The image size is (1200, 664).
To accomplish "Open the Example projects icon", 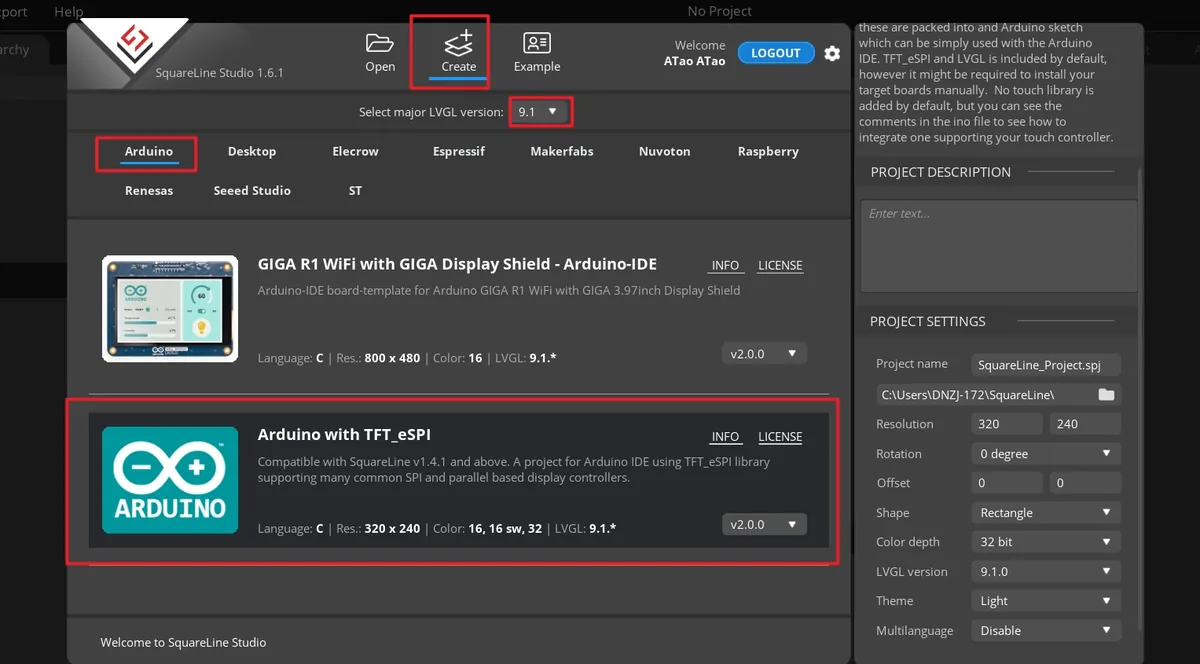I will click(537, 43).
